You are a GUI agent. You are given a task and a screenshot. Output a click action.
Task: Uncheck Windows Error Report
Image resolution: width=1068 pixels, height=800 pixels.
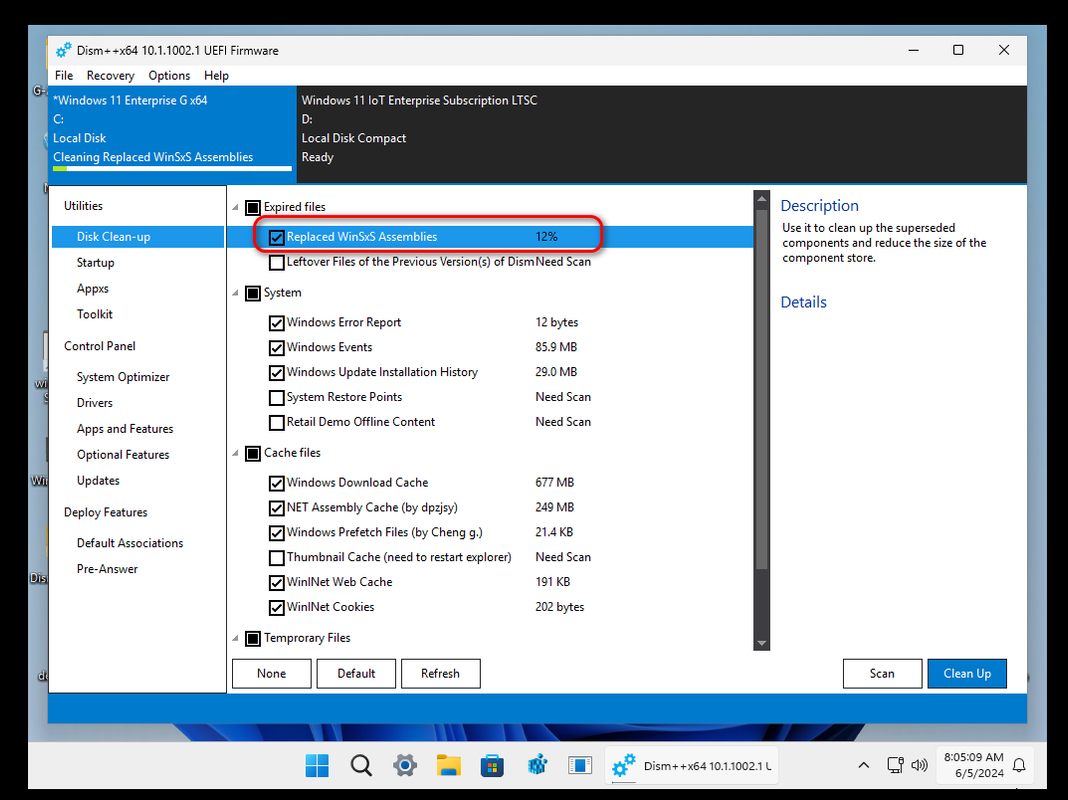click(277, 323)
